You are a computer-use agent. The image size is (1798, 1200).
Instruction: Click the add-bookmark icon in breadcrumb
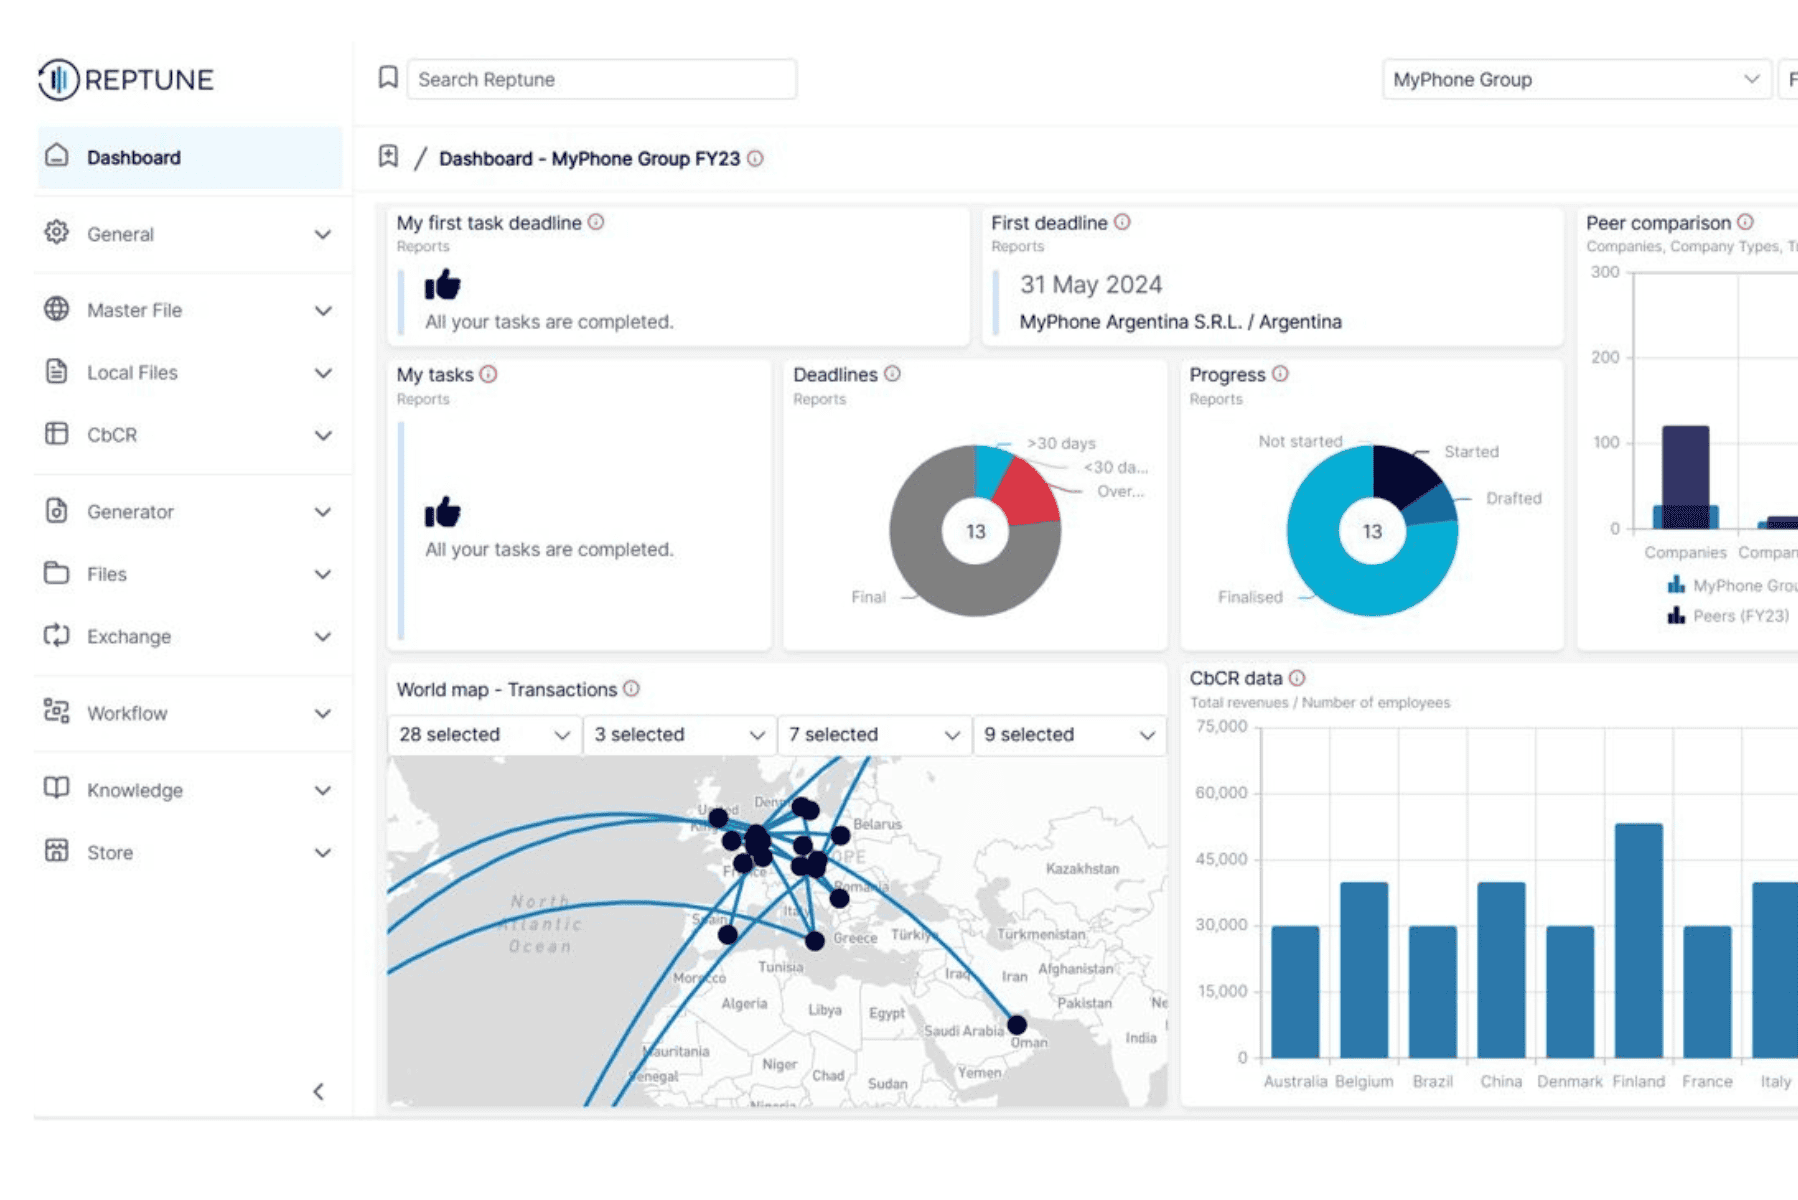coord(388,157)
